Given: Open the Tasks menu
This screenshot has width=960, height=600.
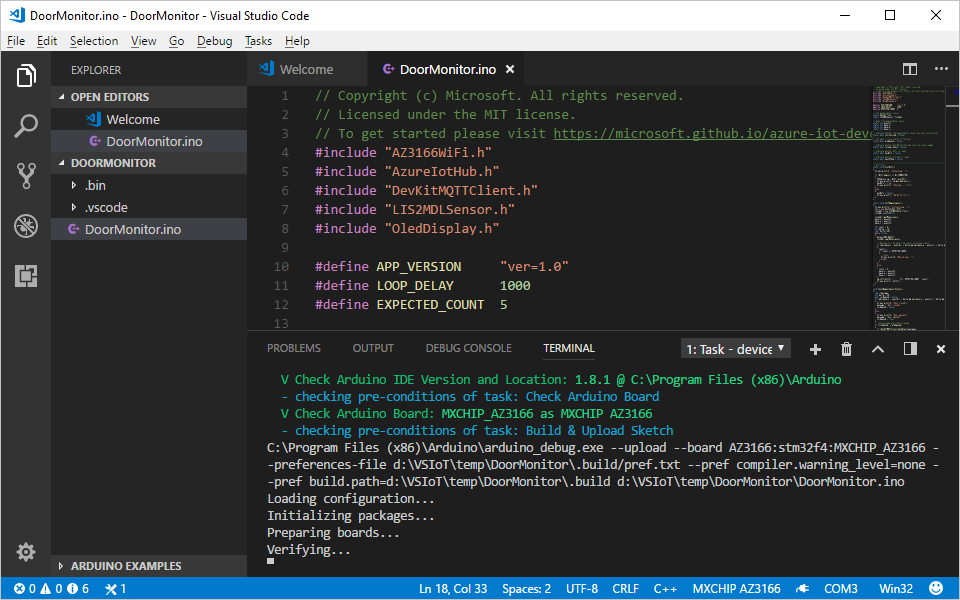Looking at the screenshot, I should click(x=258, y=41).
